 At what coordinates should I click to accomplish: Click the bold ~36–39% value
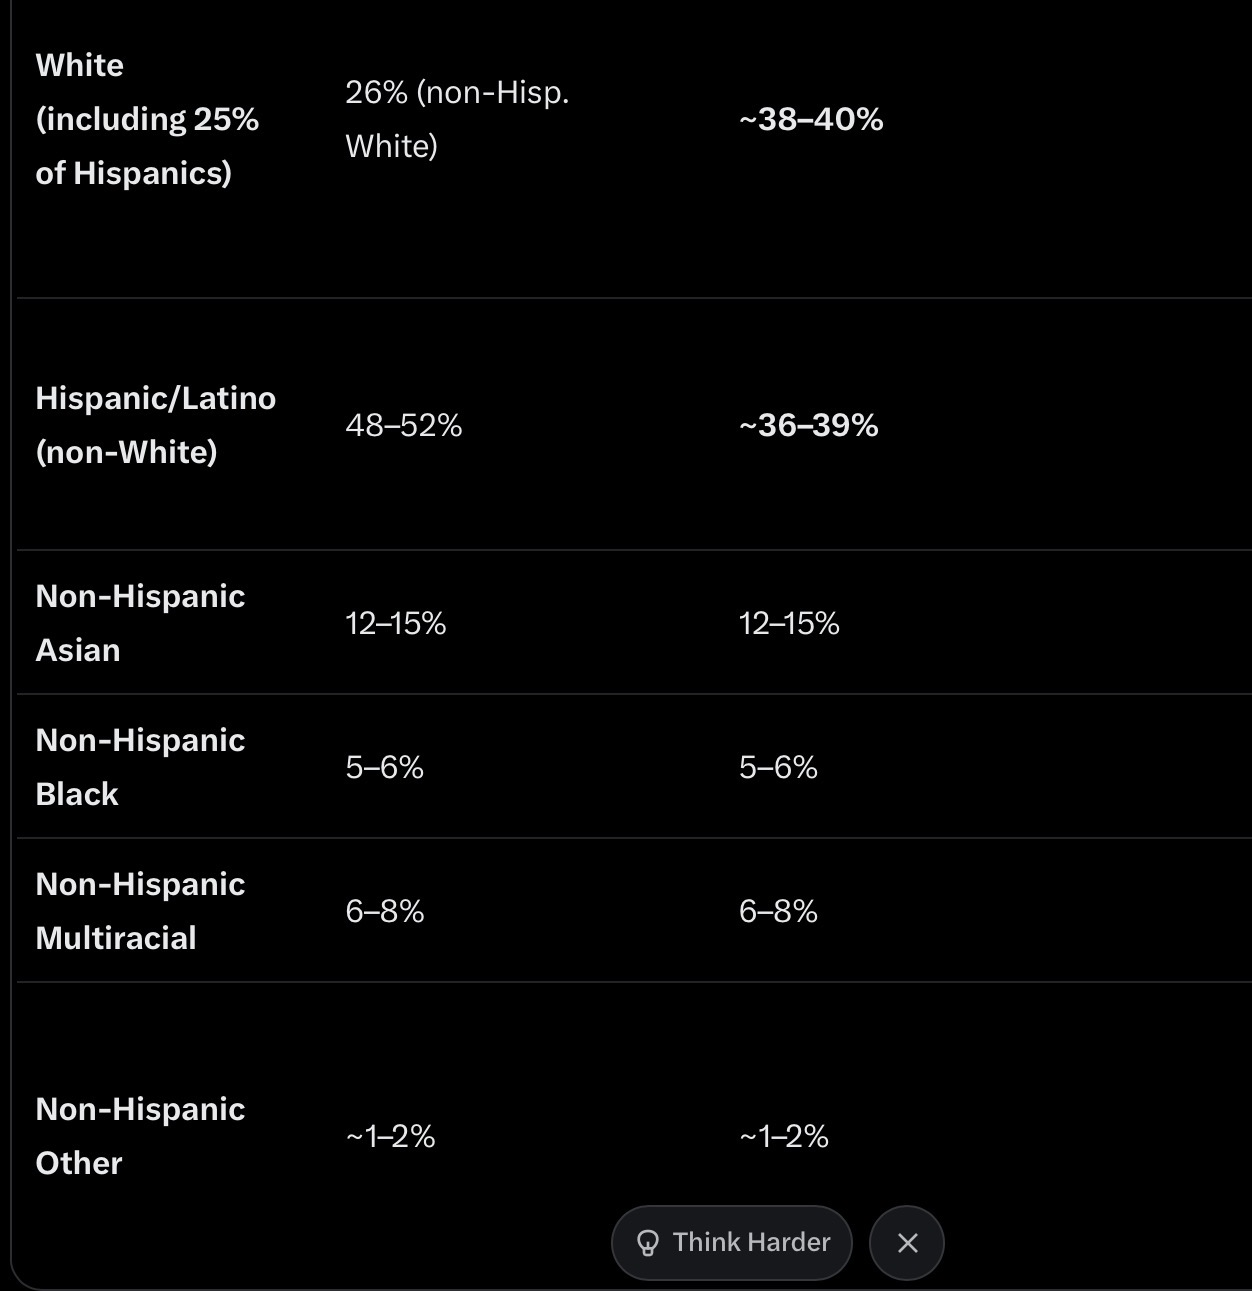808,426
